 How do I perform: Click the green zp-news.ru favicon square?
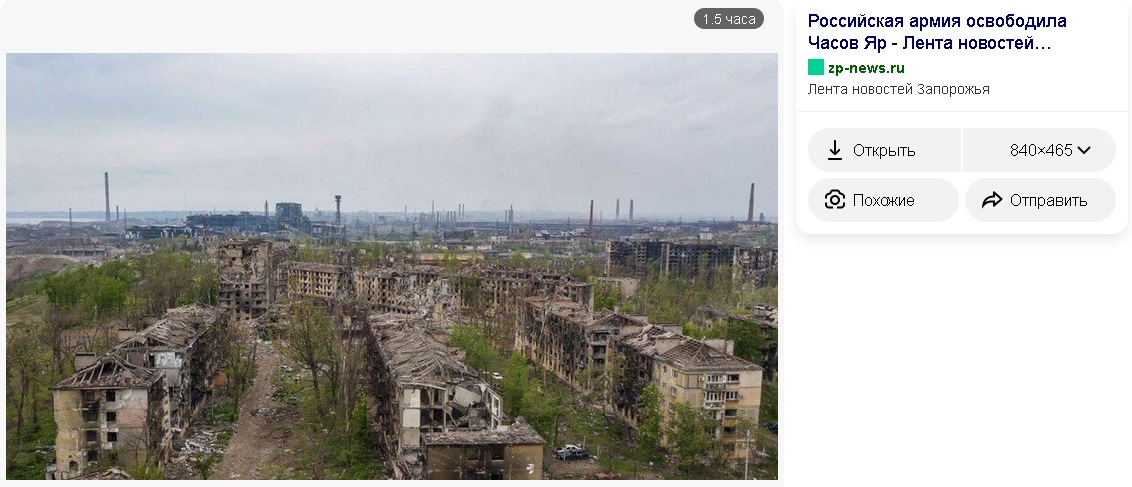tap(816, 68)
